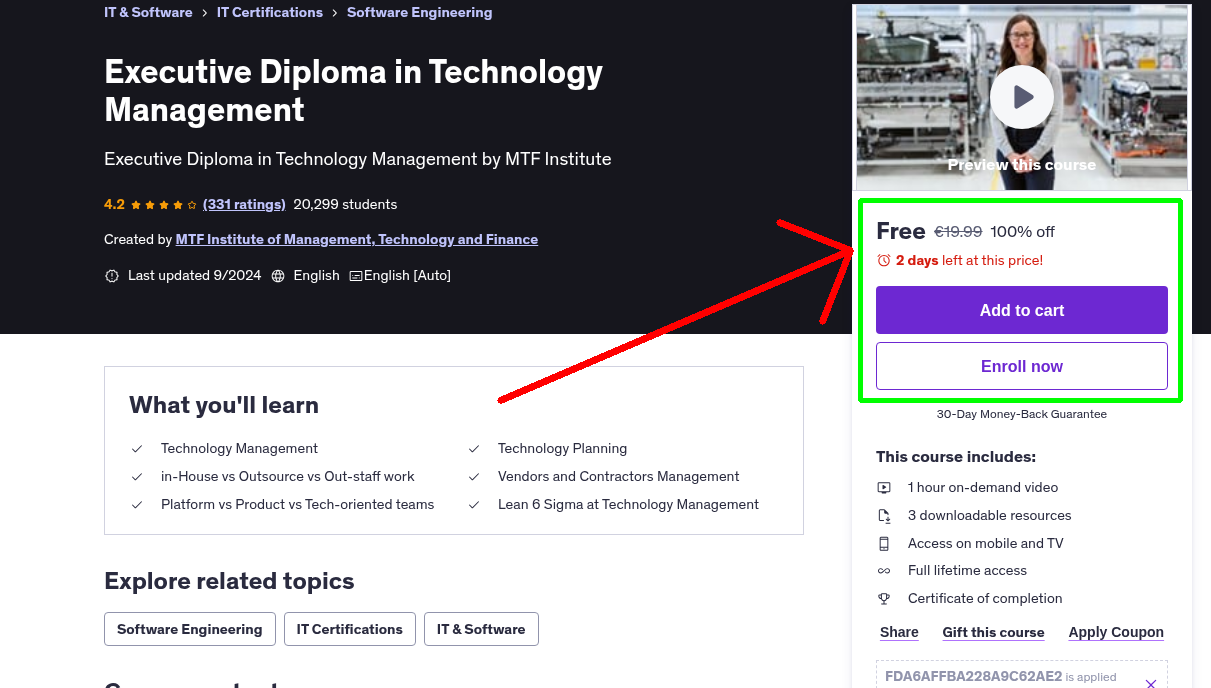The width and height of the screenshot is (1211, 688).
Task: Select the Software Engineering topic chip
Action: (190, 629)
